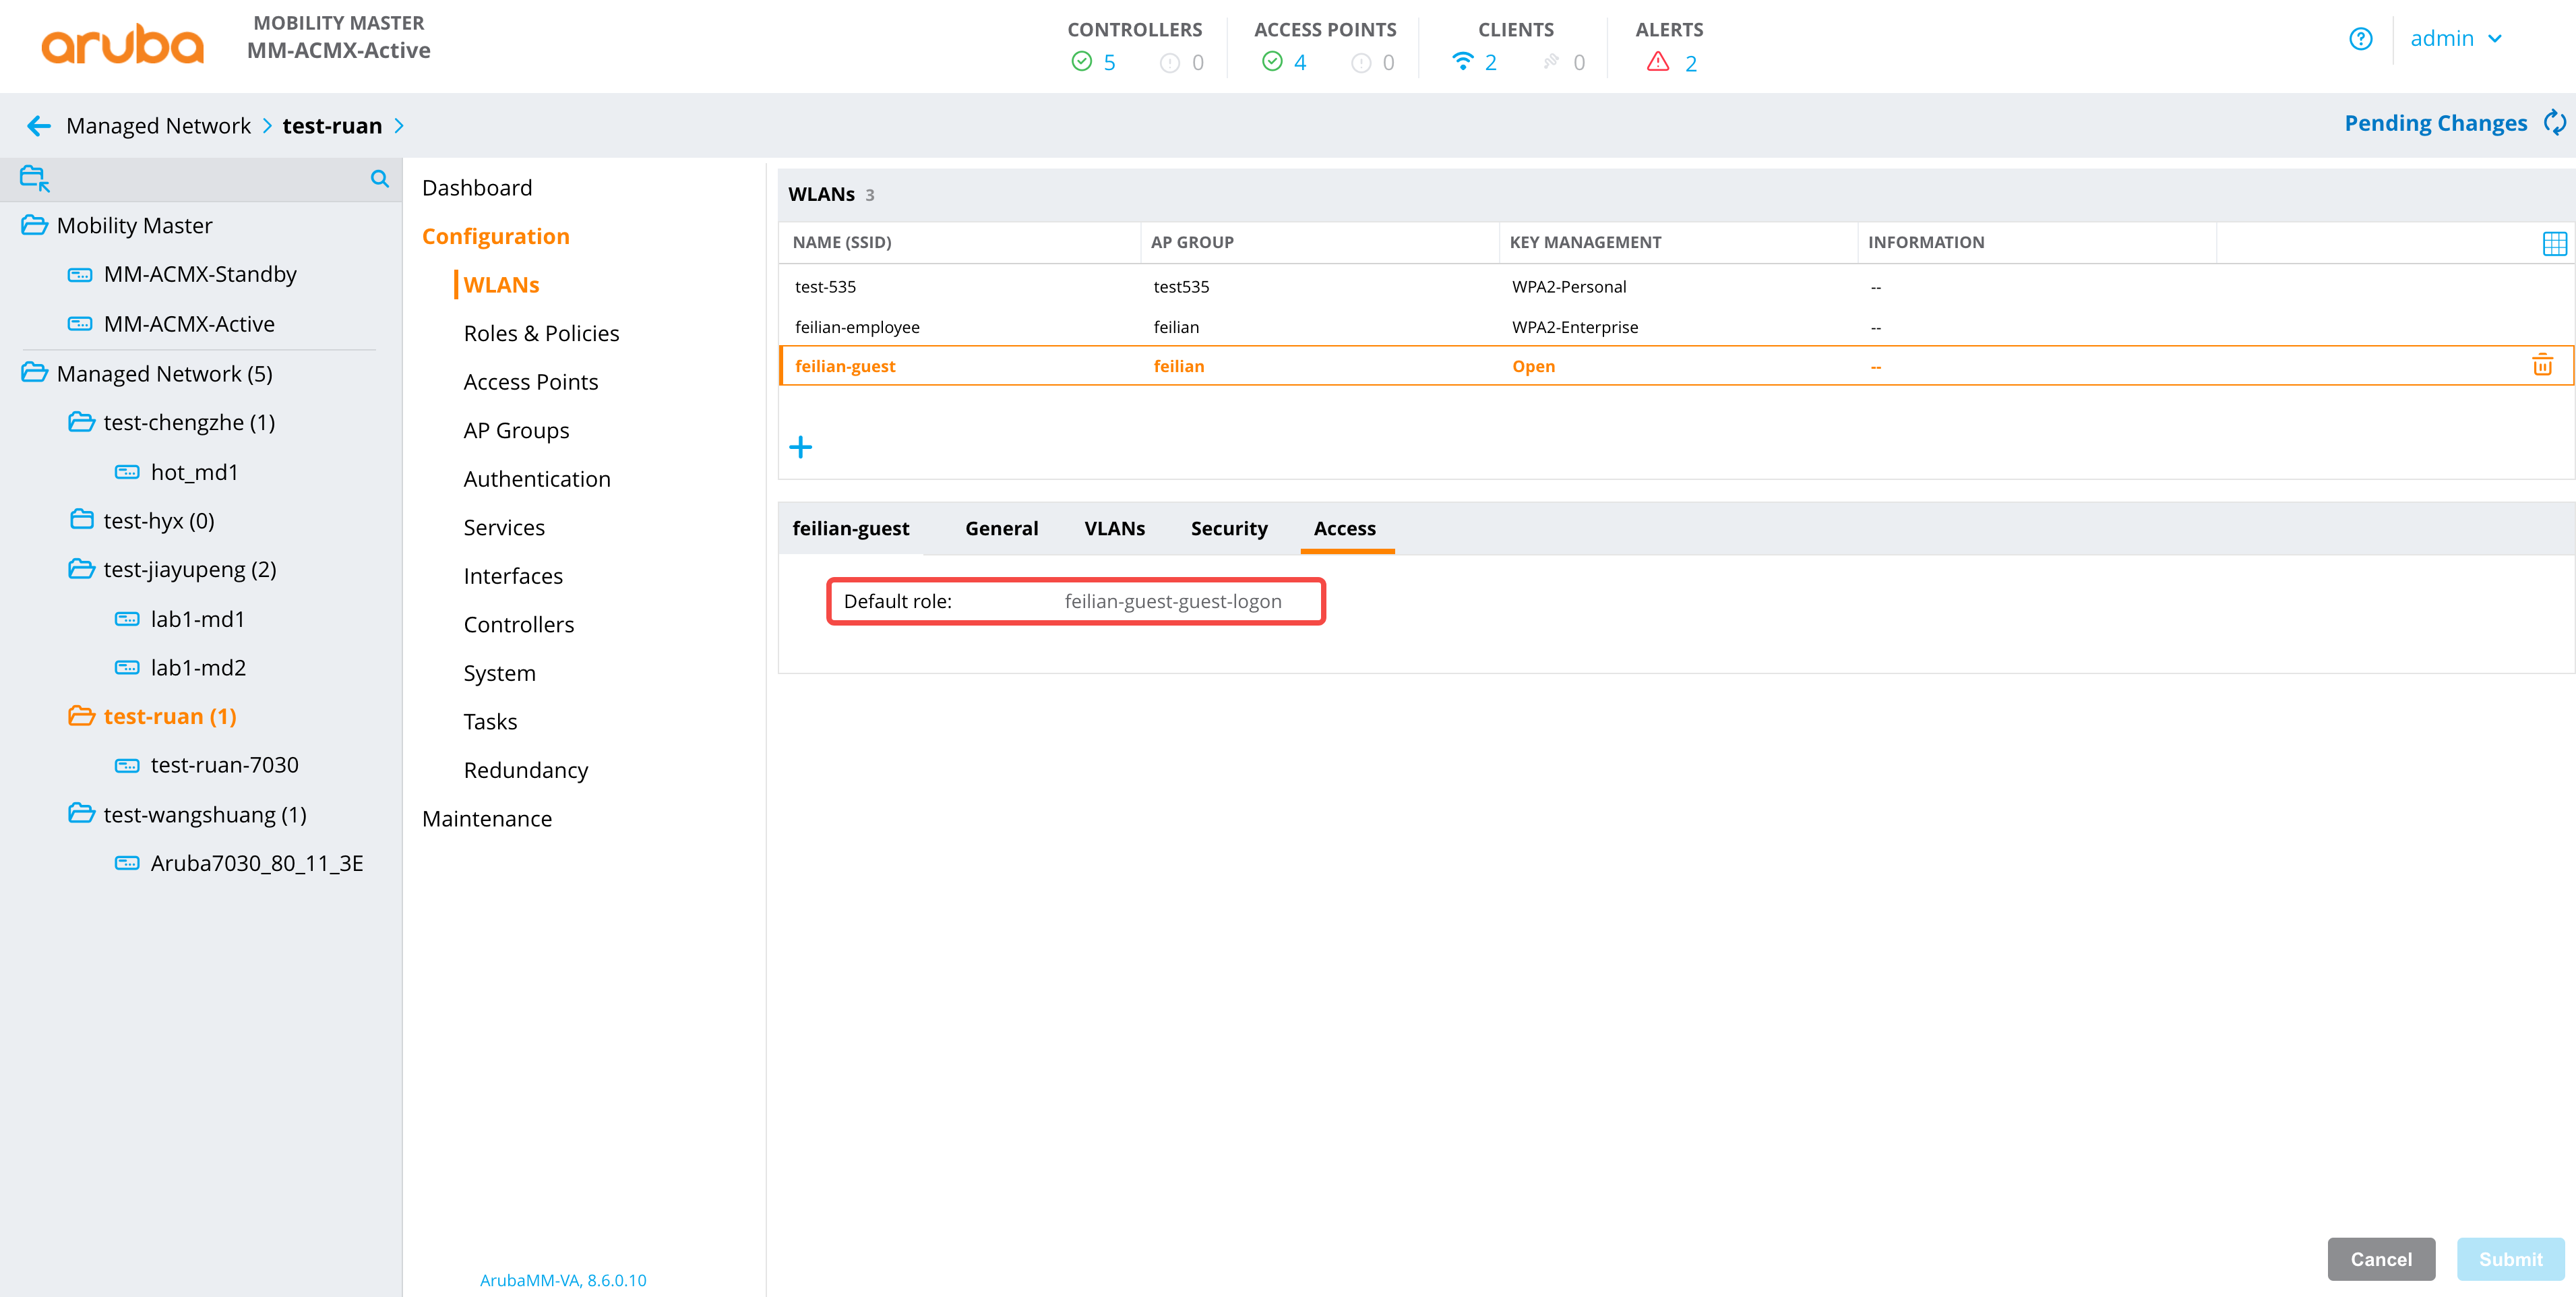Switch to the VLANs tab
Screen dimensions: 2576x1297
(1114, 528)
